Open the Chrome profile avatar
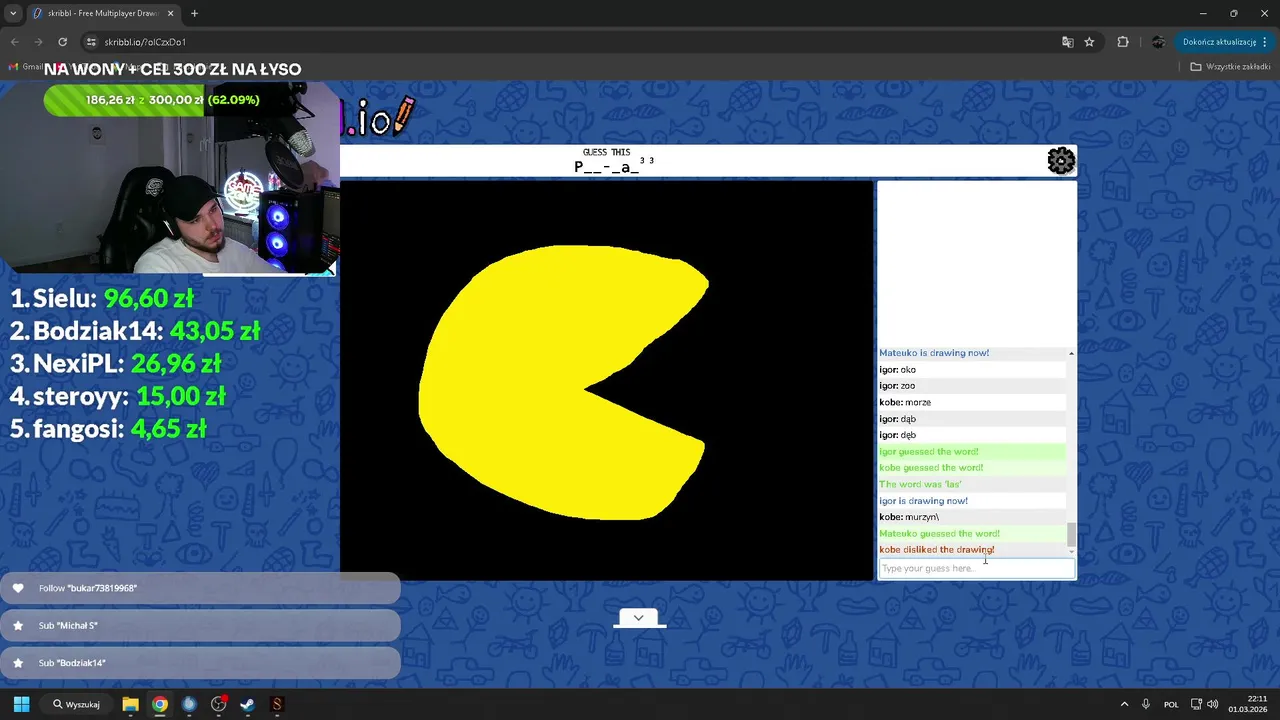The image size is (1280, 720). [1158, 42]
